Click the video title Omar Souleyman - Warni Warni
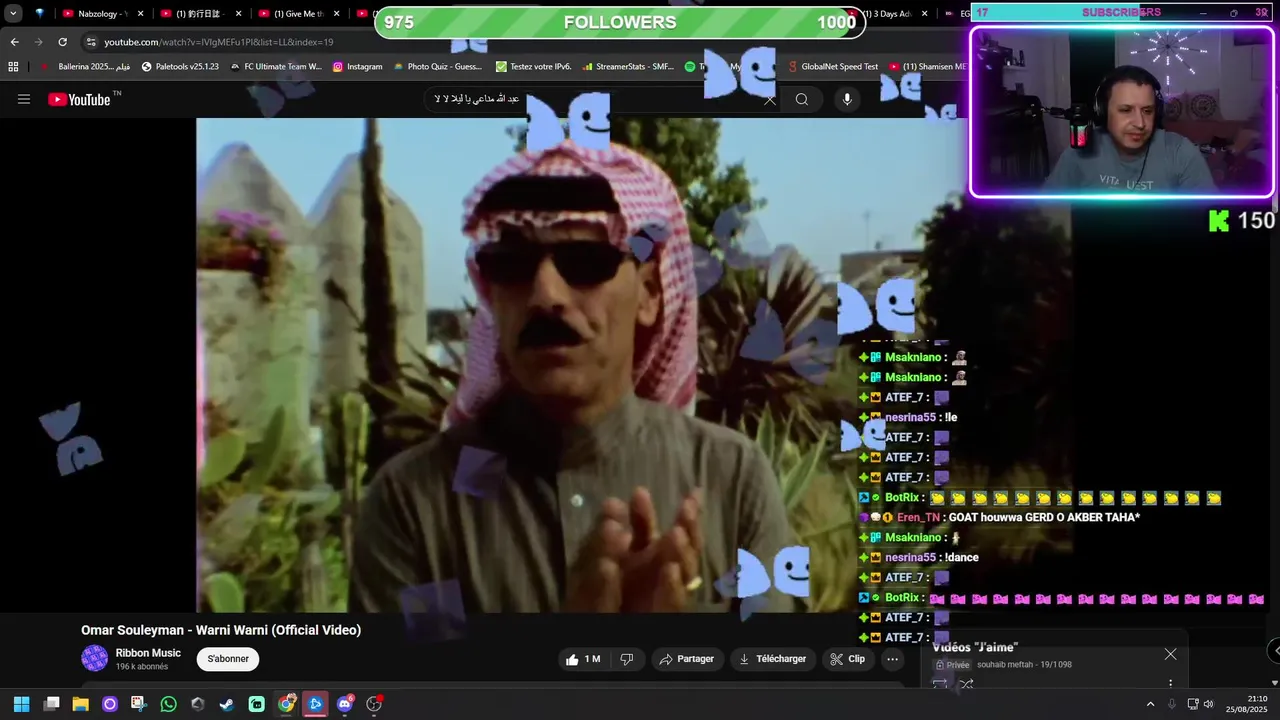Viewport: 1280px width, 720px height. point(221,630)
